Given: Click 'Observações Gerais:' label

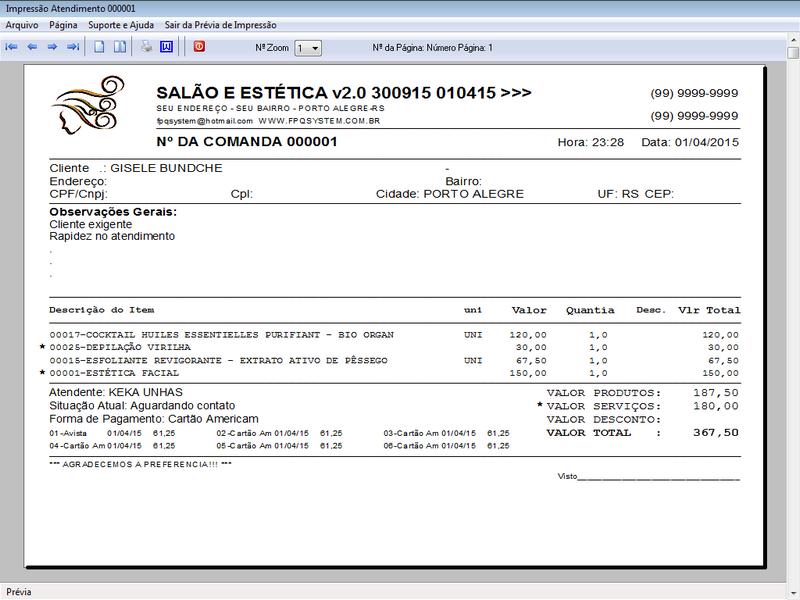Looking at the screenshot, I should tap(113, 212).
